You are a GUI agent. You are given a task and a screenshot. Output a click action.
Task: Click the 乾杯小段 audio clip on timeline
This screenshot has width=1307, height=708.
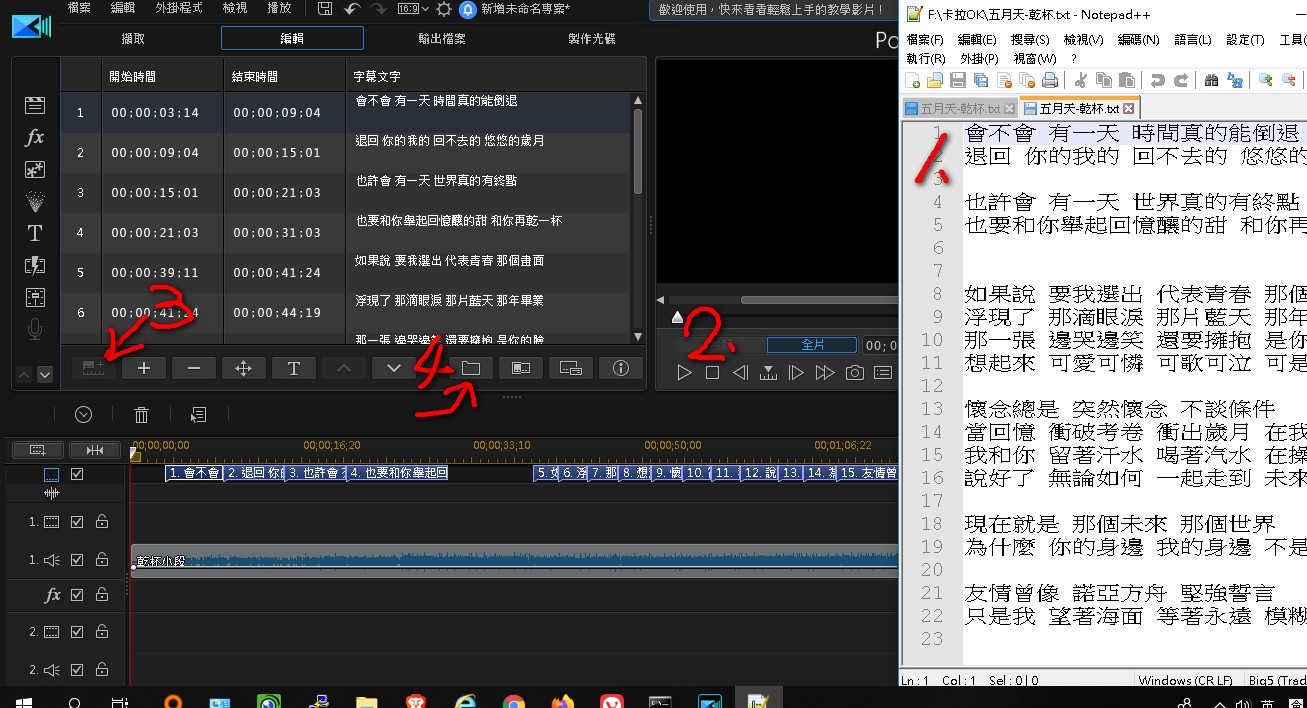(500, 560)
